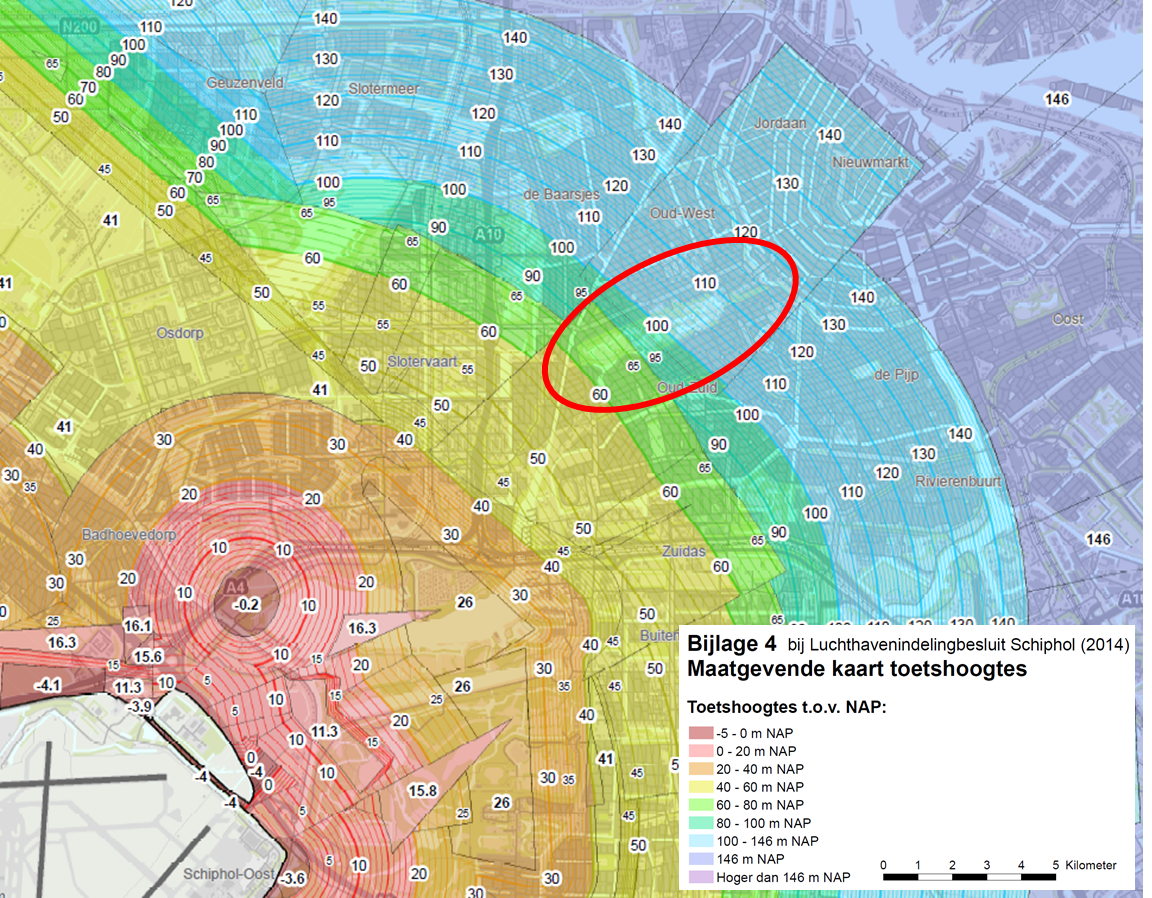1152x898 pixels.
Task: Click the de Baarsjes label
Action: [x=561, y=195]
